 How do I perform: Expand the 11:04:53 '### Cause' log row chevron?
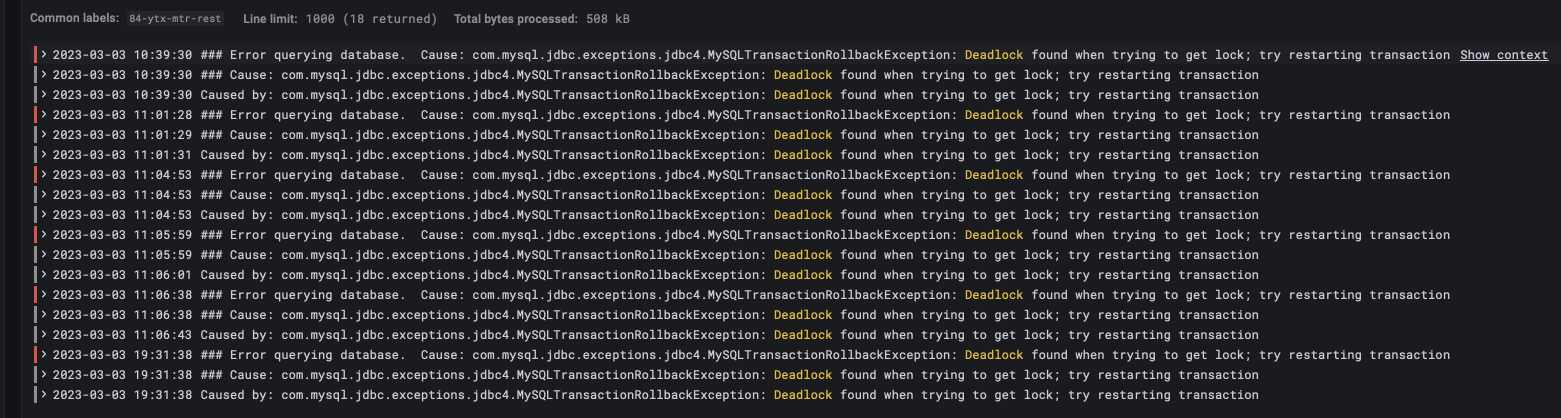pyautogui.click(x=44, y=195)
